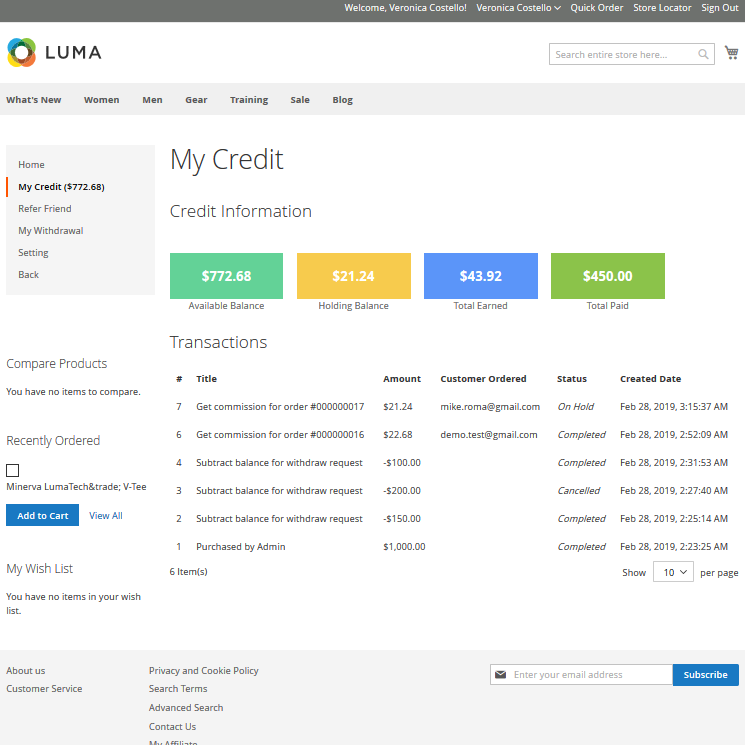Click the yellow Holding Balance tile

(x=353, y=276)
